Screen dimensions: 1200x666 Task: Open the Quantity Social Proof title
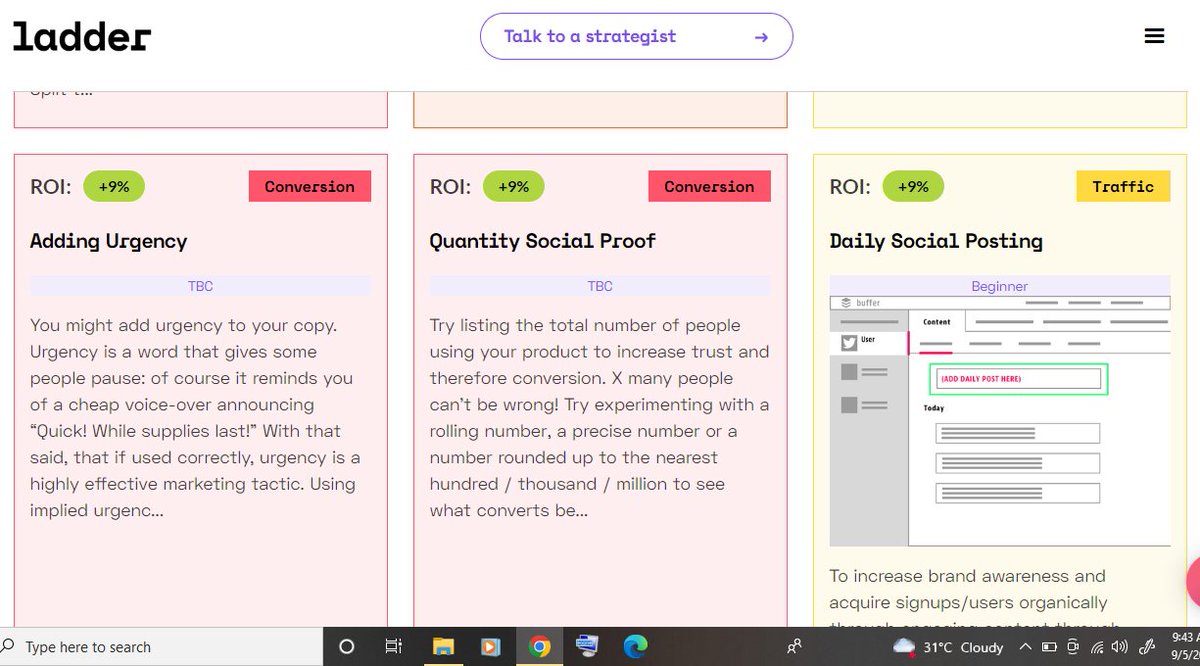[543, 241]
